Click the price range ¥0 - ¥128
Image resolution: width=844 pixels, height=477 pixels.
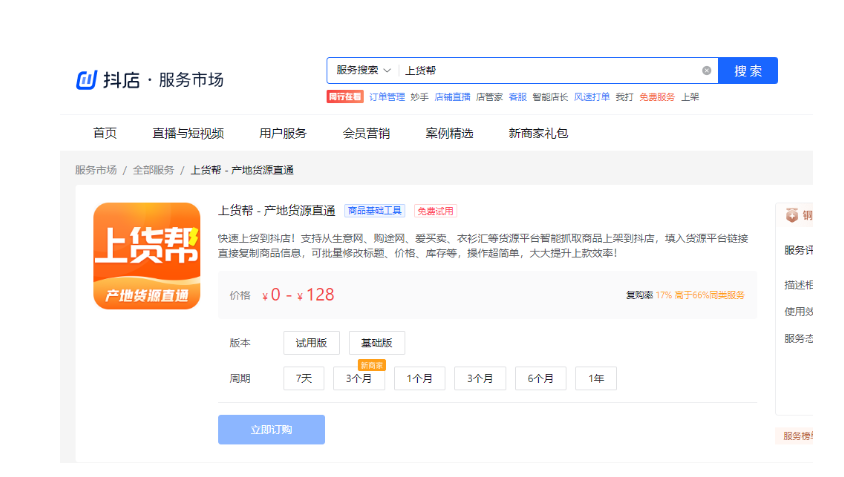298,295
